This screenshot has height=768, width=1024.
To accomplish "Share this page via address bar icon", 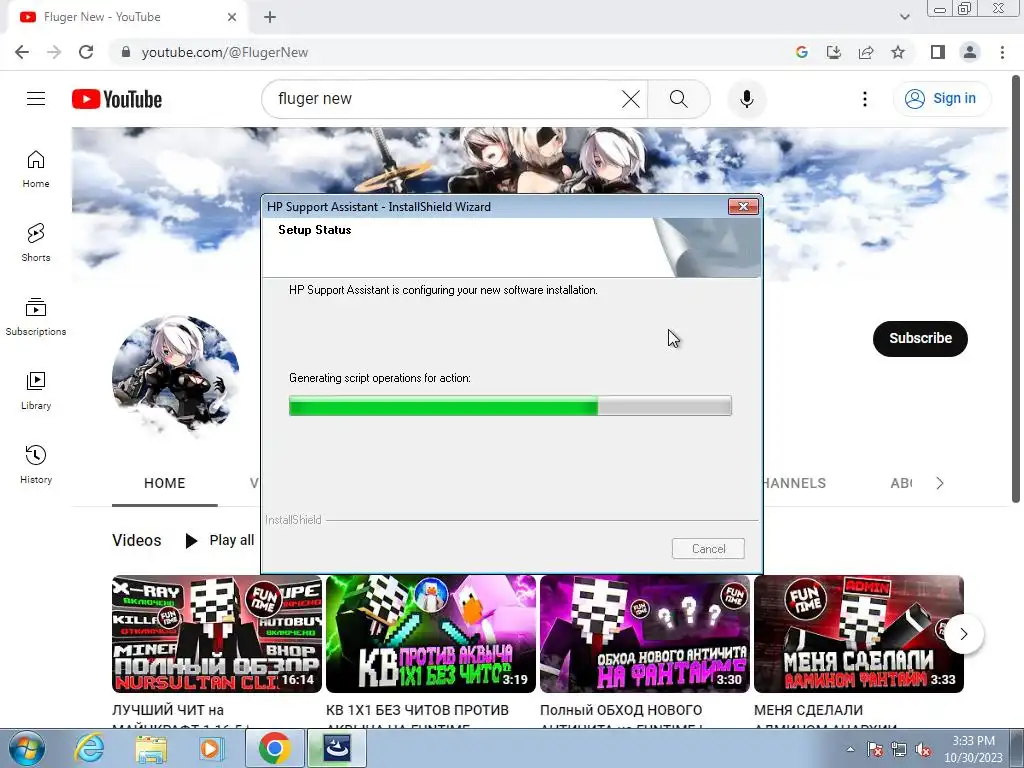I will pyautogui.click(x=866, y=52).
